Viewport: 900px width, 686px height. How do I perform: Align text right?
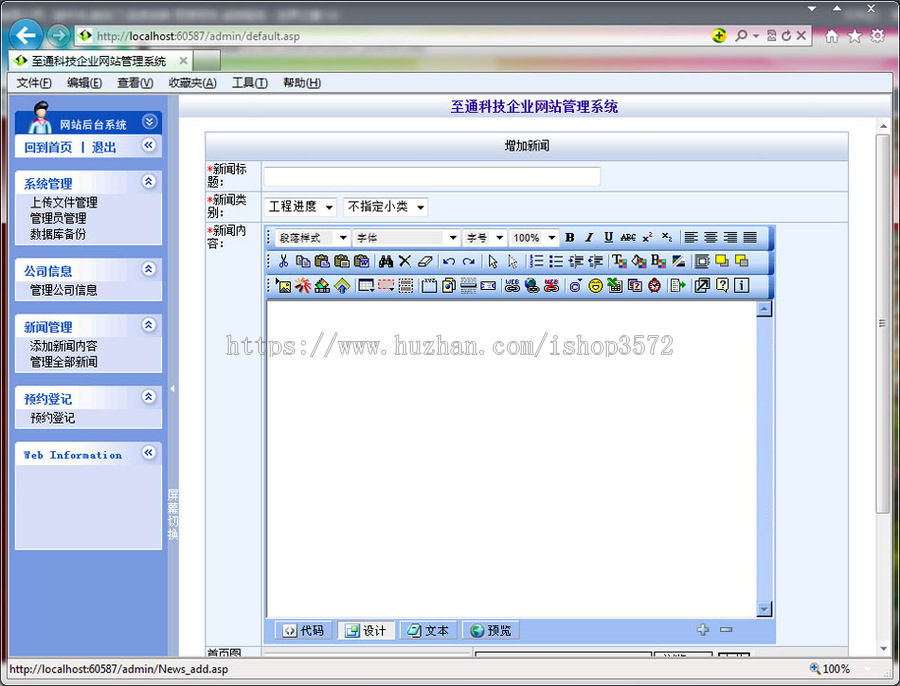point(730,237)
